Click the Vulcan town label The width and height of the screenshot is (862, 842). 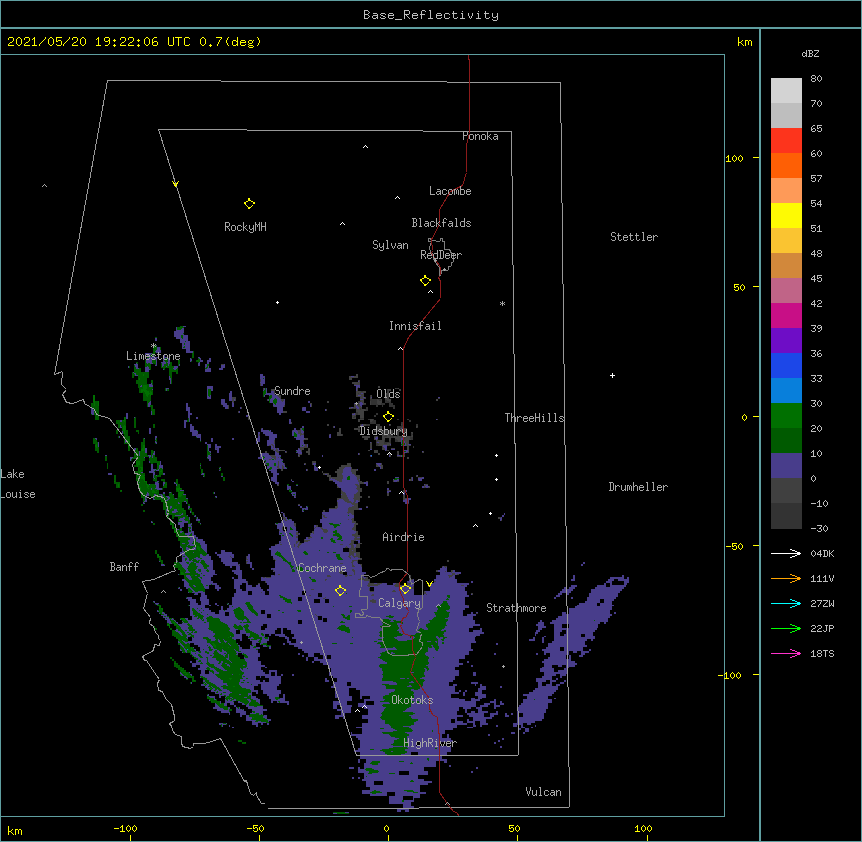click(x=543, y=792)
